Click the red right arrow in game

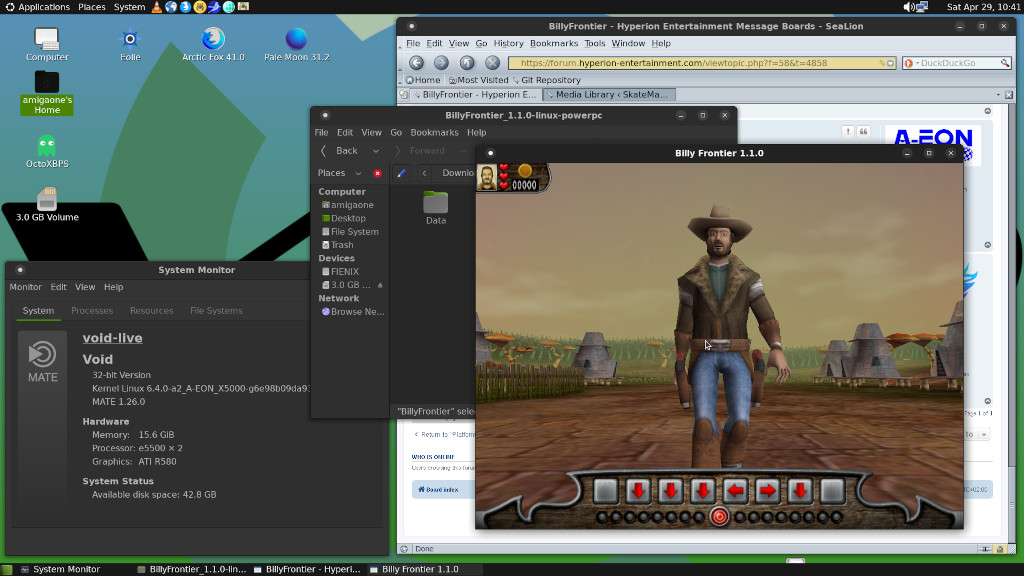click(x=767, y=490)
